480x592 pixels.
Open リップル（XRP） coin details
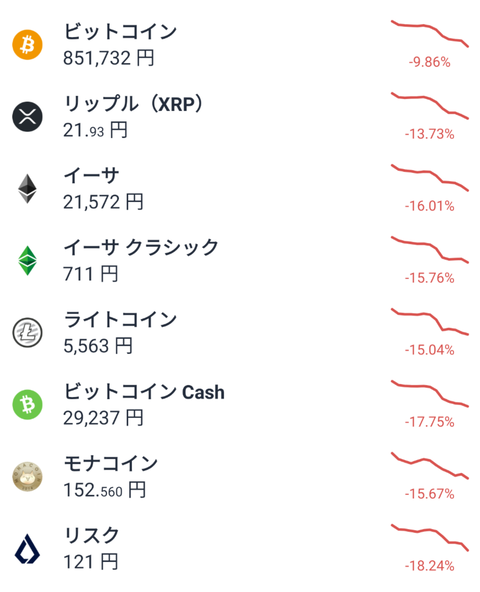[133, 103]
